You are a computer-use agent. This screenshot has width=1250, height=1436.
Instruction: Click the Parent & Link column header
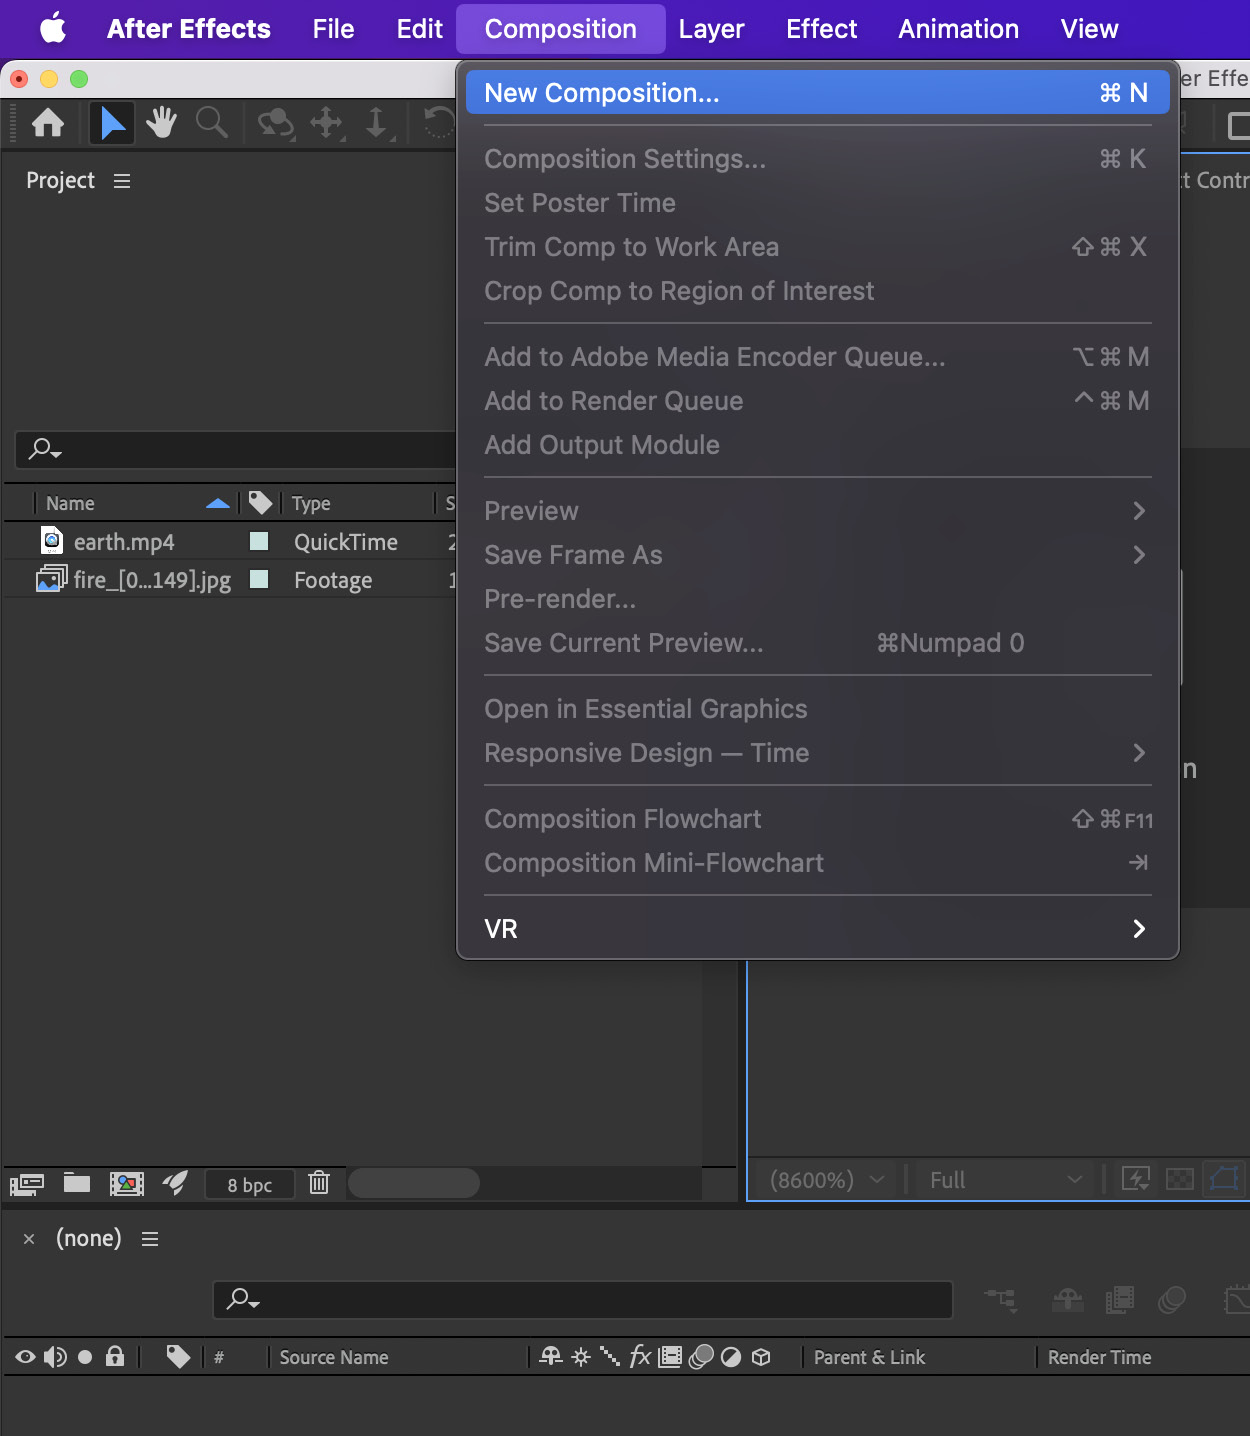(x=869, y=1357)
